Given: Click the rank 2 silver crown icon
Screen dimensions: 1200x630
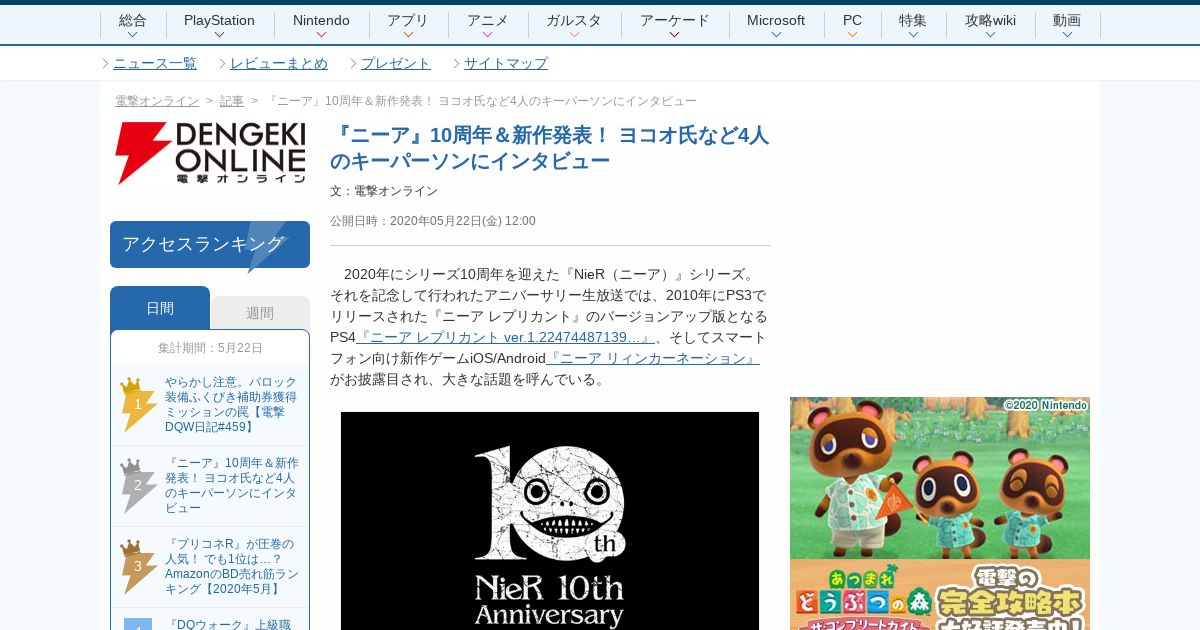Looking at the screenshot, I should (138, 485).
